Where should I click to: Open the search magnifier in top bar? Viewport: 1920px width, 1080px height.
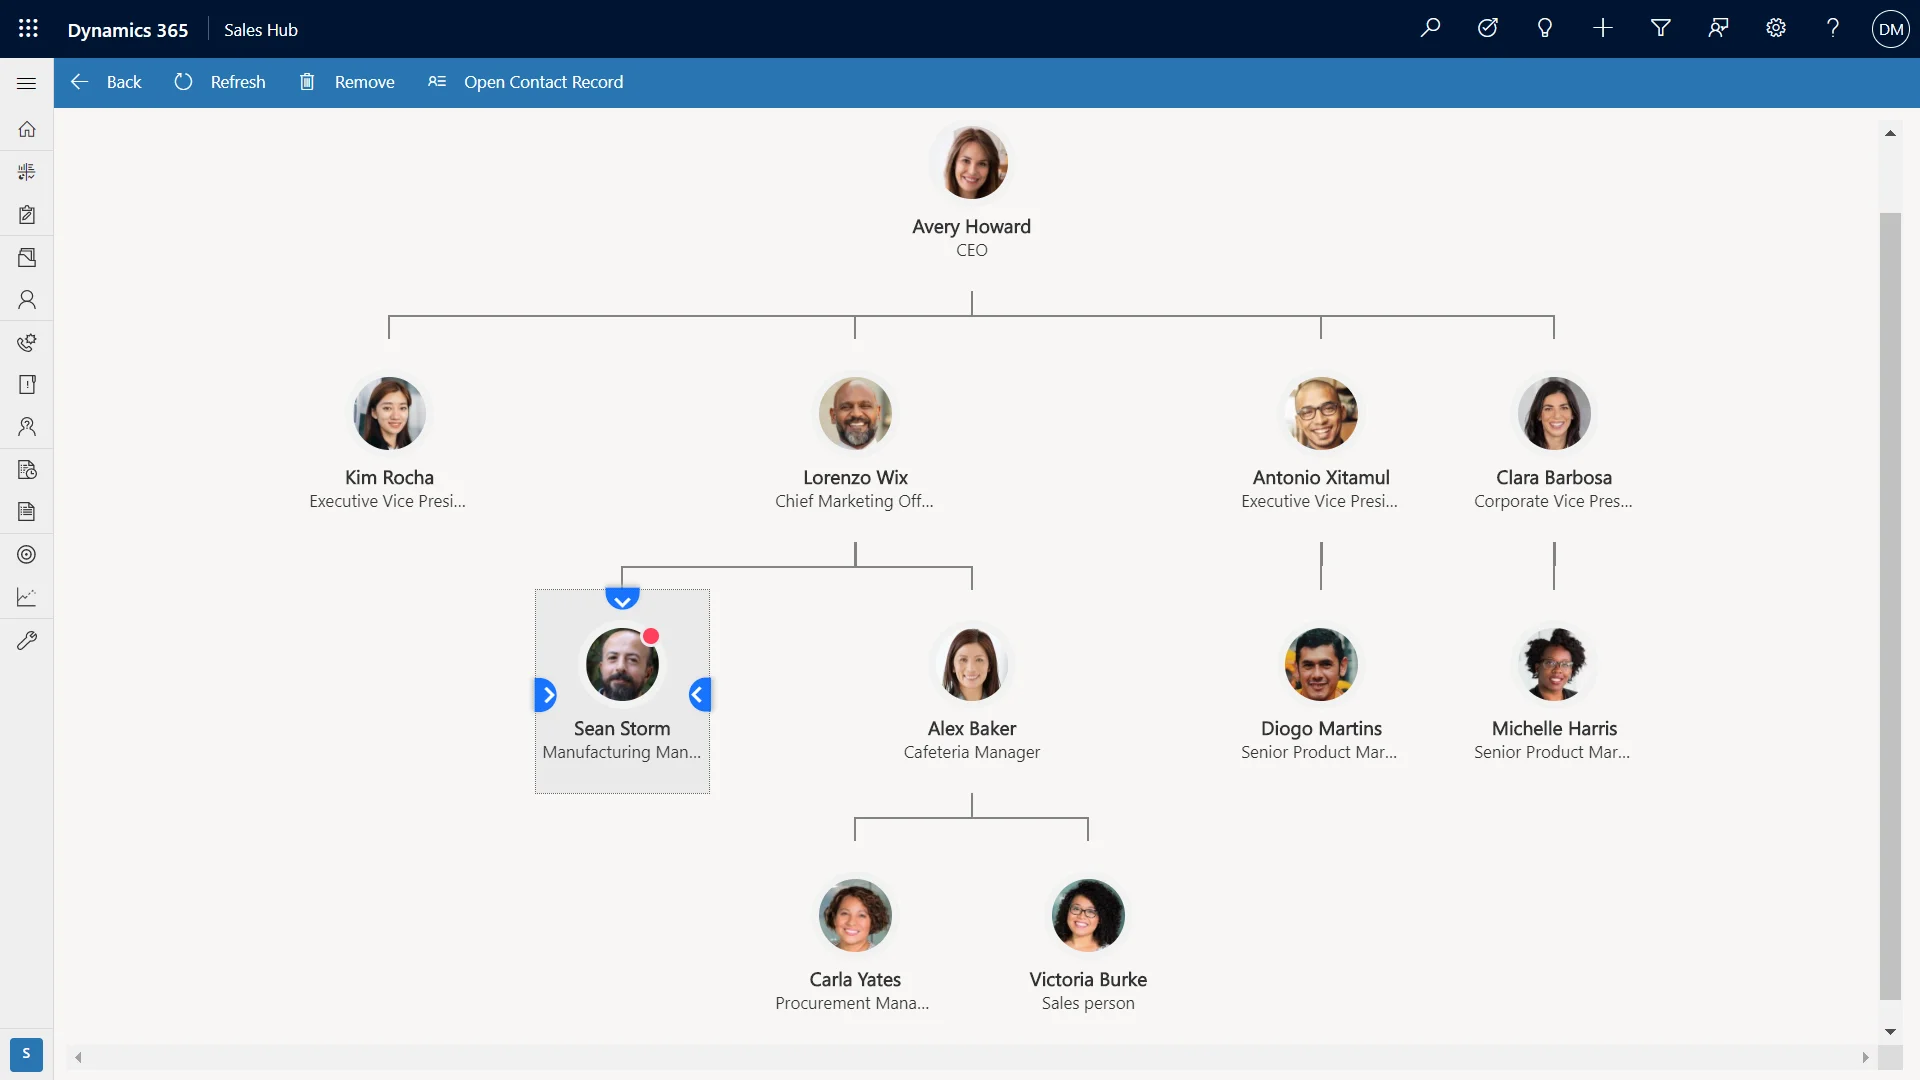1430,28
